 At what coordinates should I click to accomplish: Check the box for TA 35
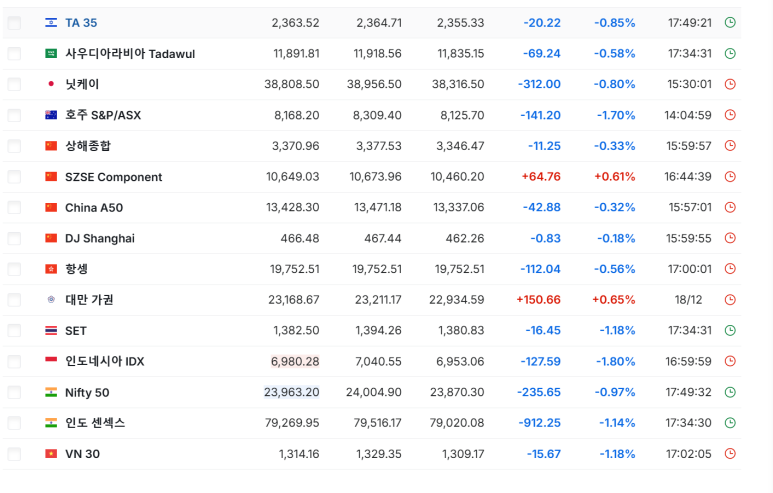point(14,23)
